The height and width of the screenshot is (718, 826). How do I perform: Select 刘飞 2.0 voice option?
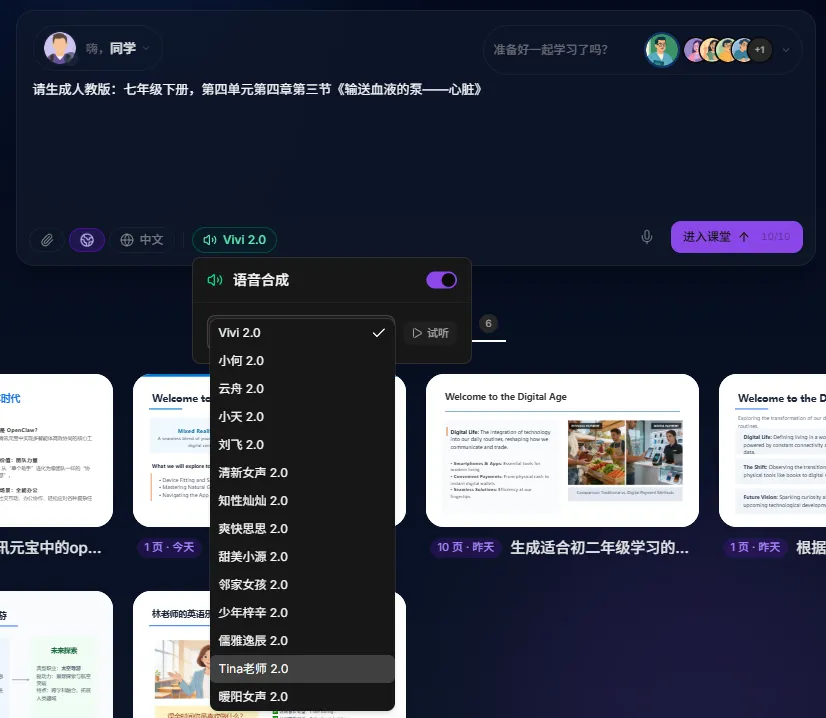click(x=302, y=445)
